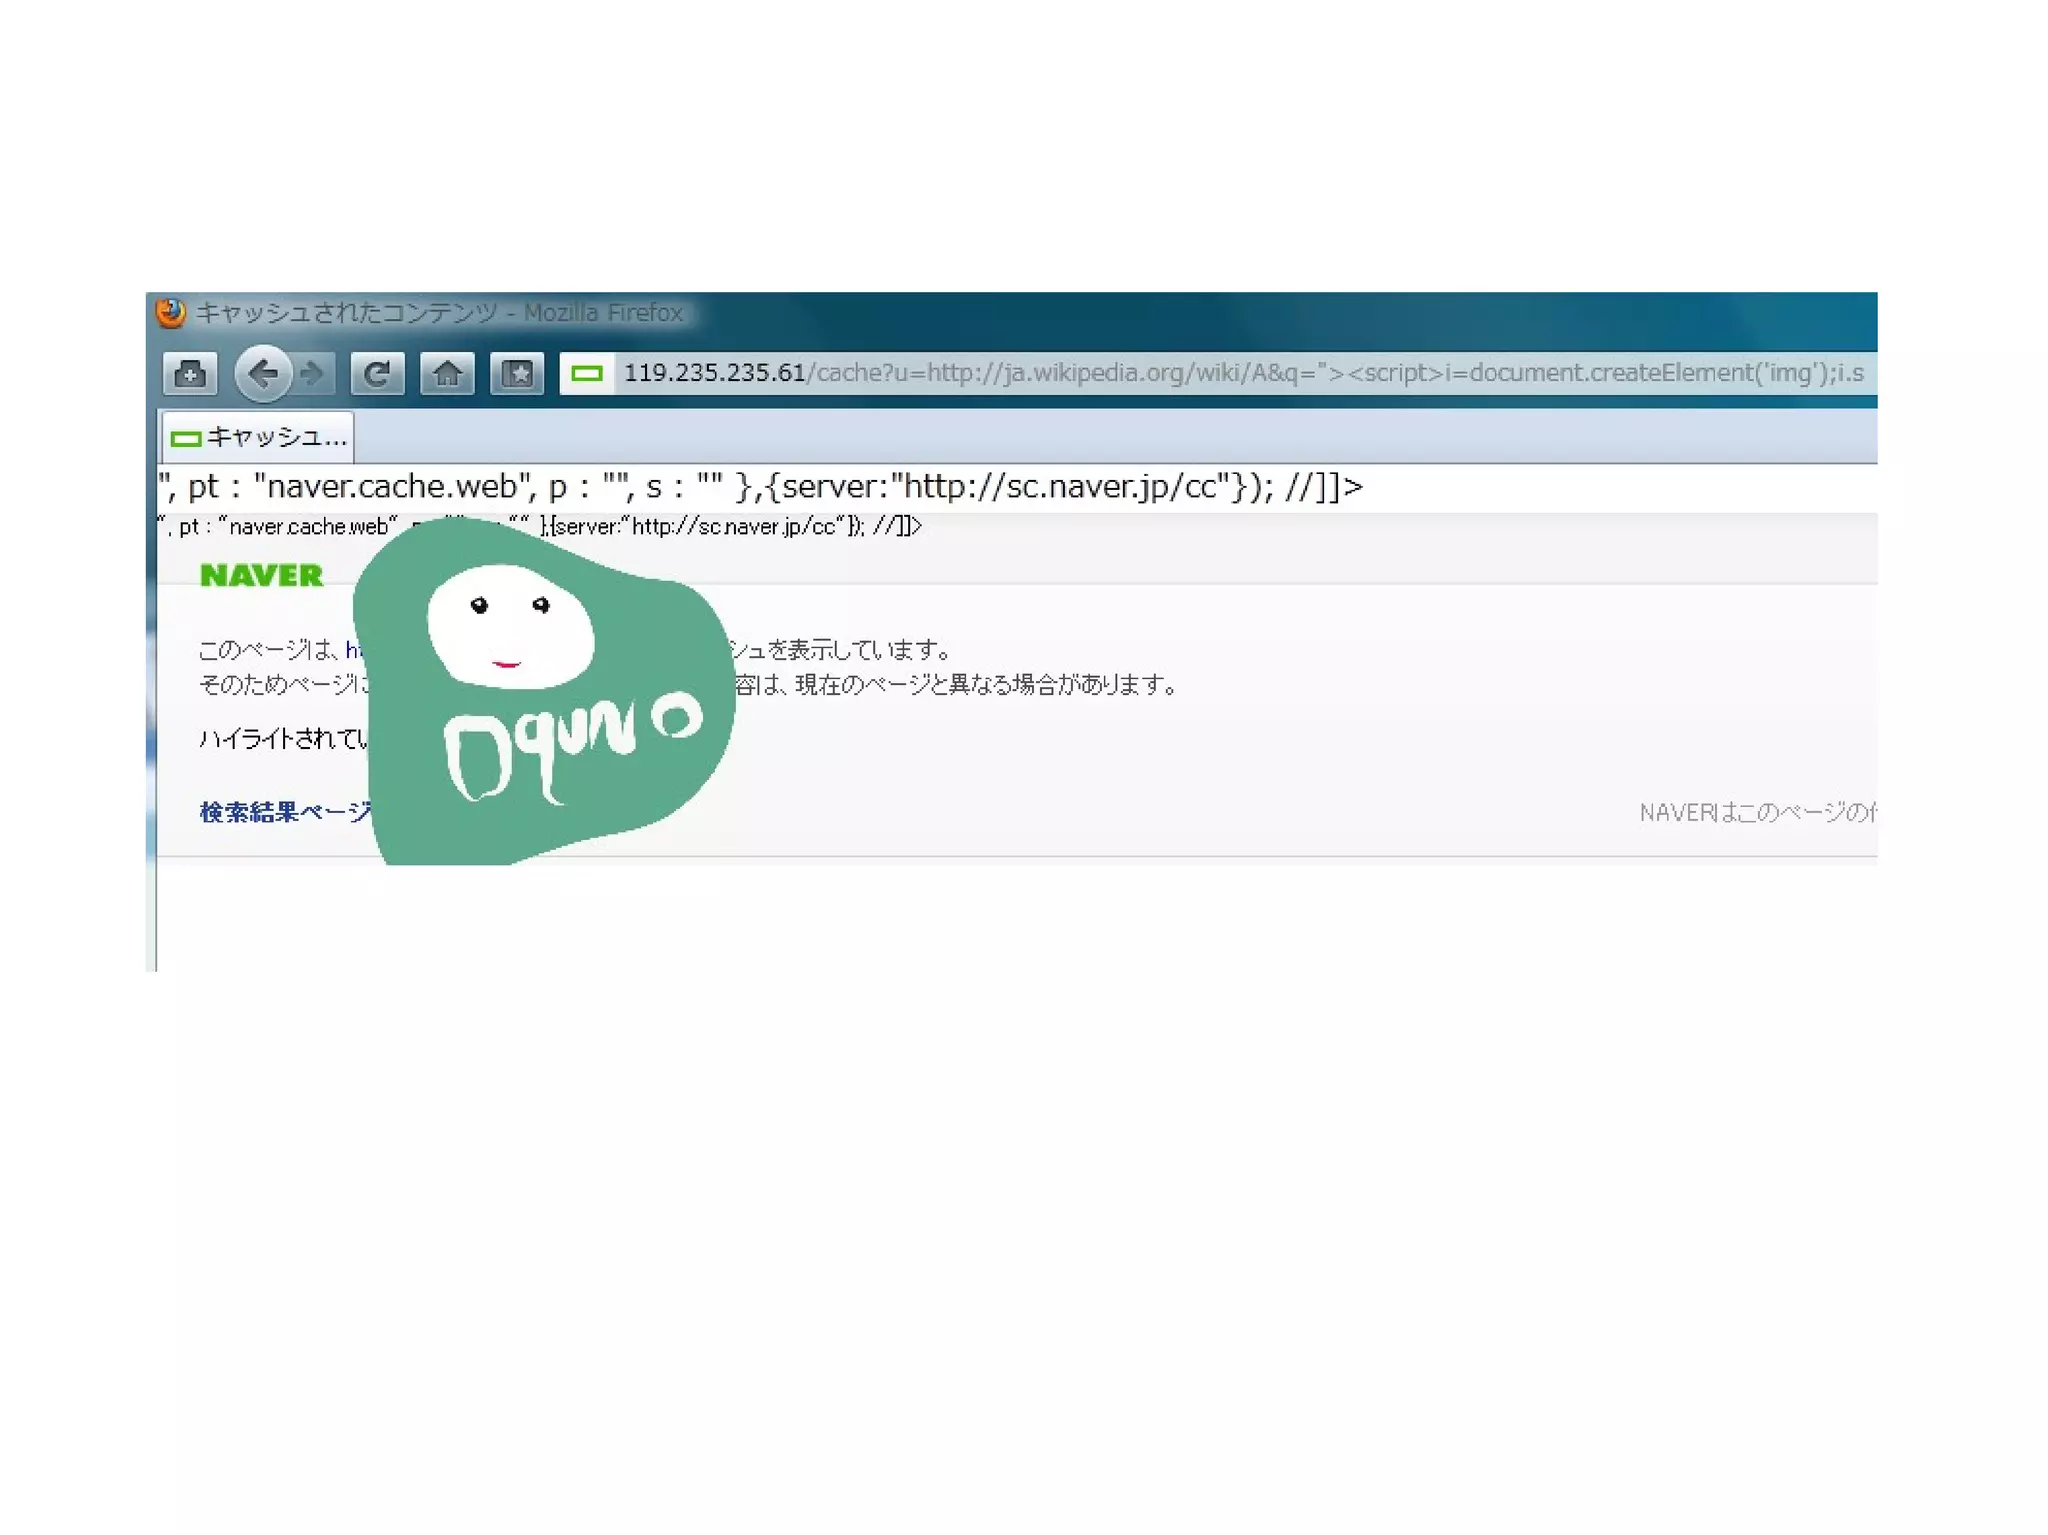Click the empty tab strip area beside the tab

[x=1100, y=437]
